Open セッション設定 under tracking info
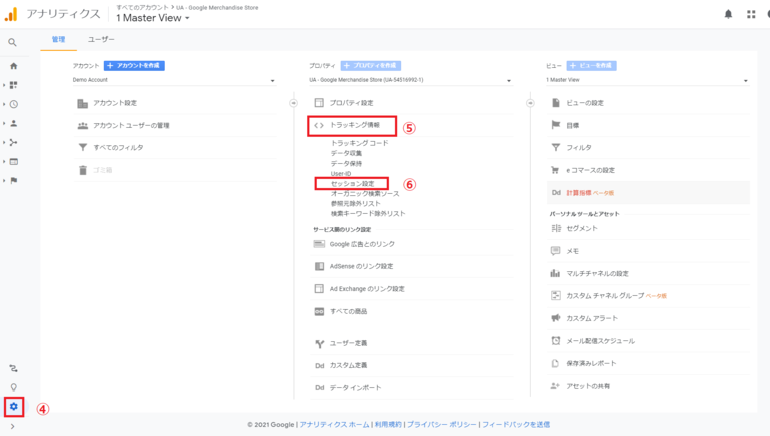This screenshot has height=436, width=770. coord(352,184)
